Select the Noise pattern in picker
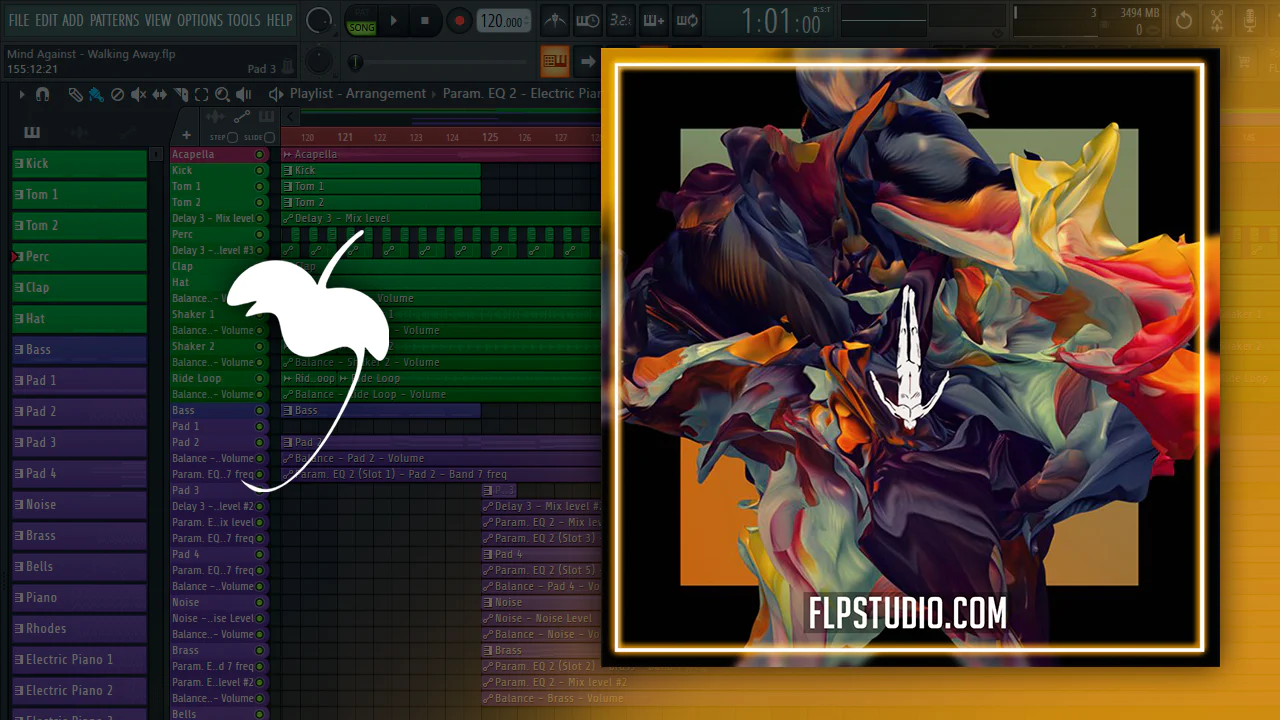1280x720 pixels. [79, 505]
